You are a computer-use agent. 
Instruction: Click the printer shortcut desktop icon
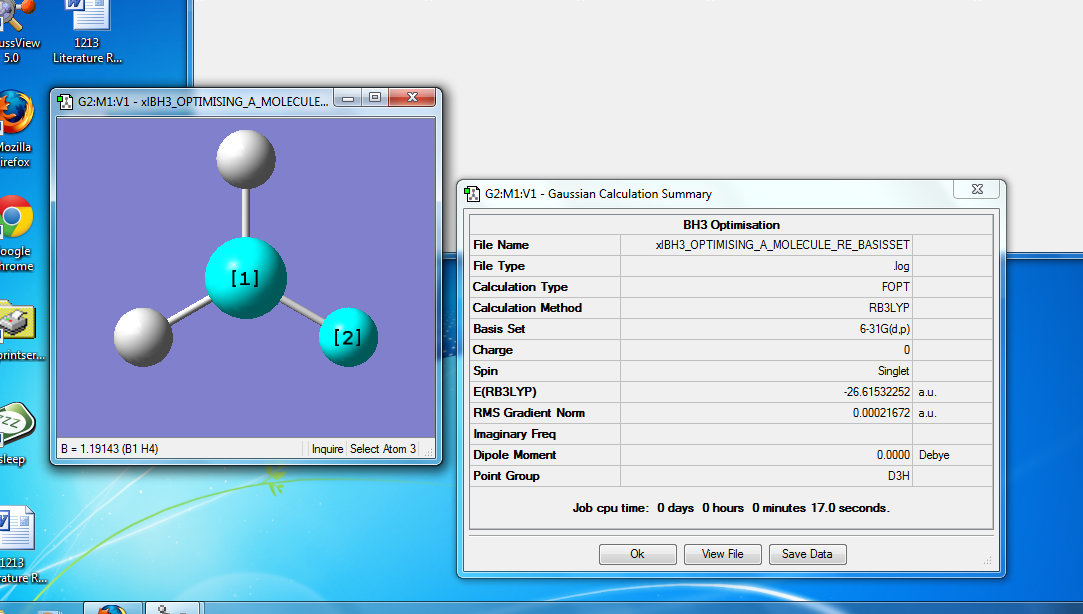click(x=19, y=330)
